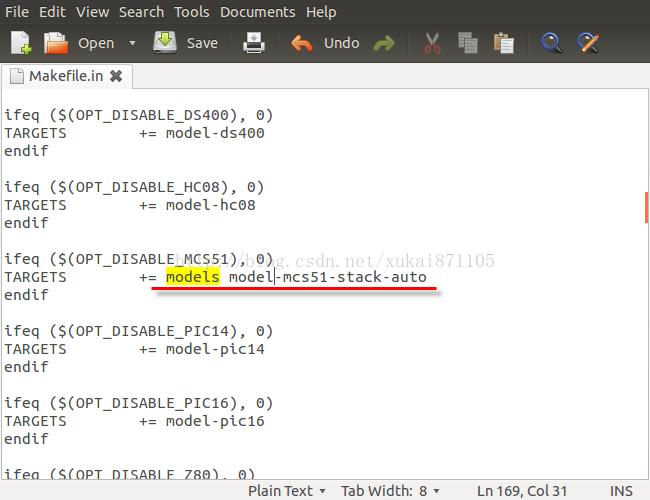
Task: Click TARGETS on the model-ds400 line
Action: pos(35,133)
